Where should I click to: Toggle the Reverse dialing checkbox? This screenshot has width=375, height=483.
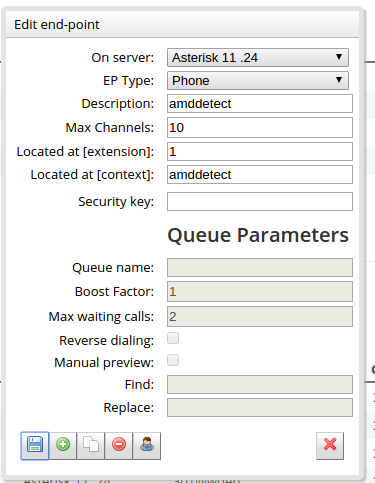[173, 338]
